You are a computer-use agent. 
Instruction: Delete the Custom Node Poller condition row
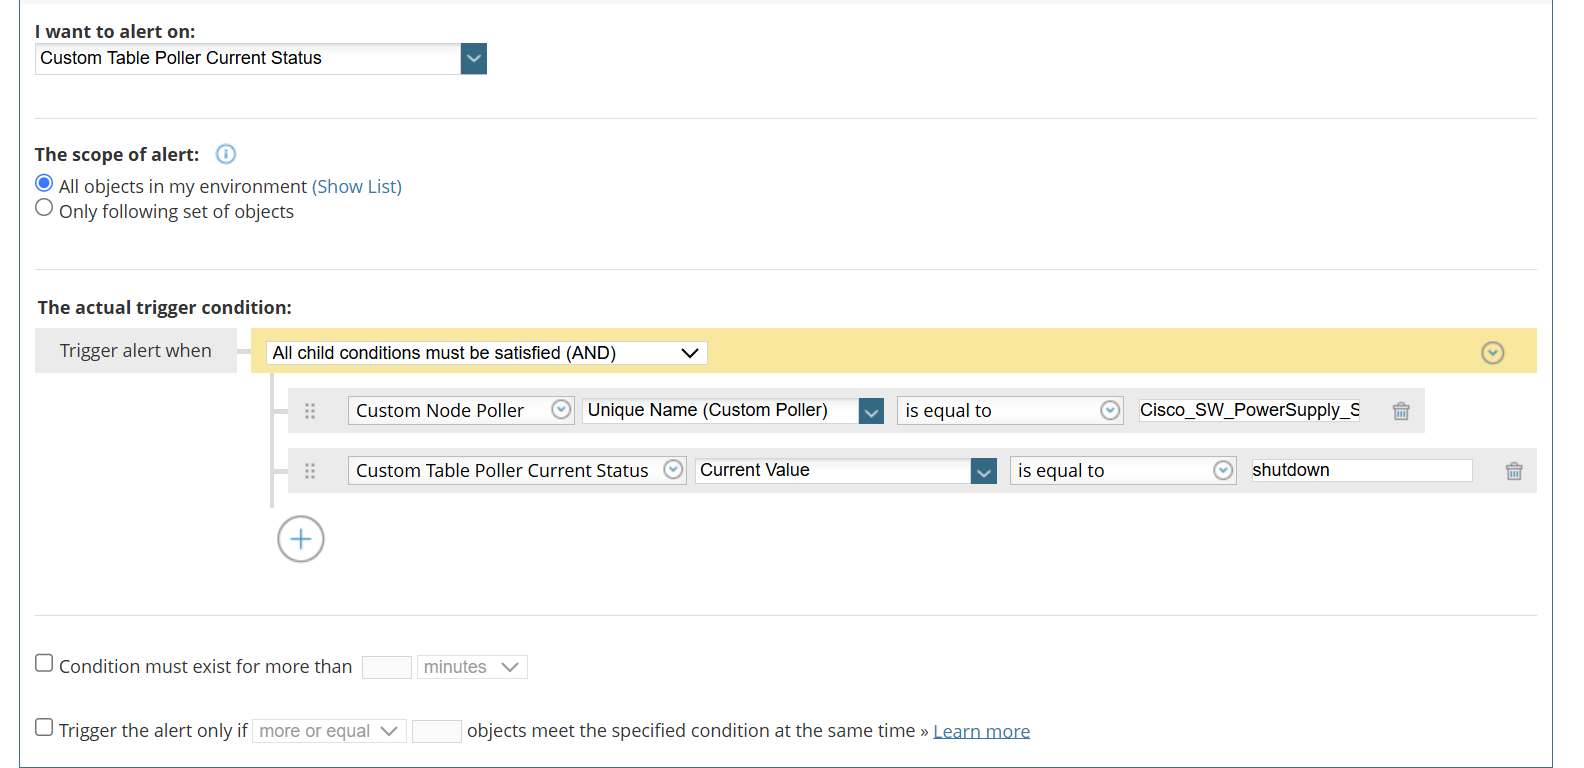pyautogui.click(x=1401, y=411)
